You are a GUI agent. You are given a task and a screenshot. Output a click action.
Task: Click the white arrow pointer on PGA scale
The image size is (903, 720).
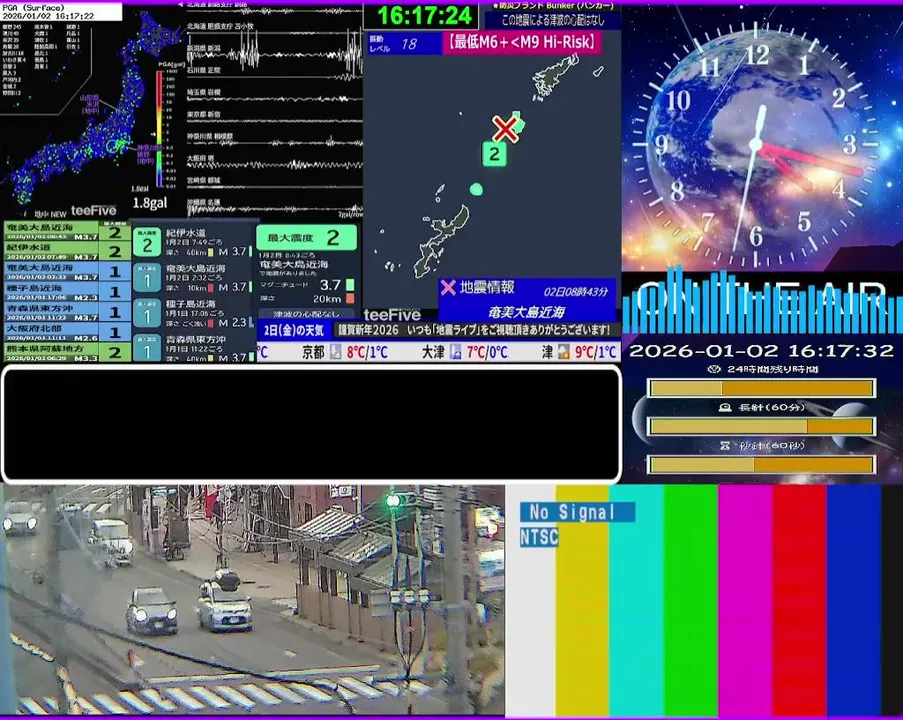[153, 134]
